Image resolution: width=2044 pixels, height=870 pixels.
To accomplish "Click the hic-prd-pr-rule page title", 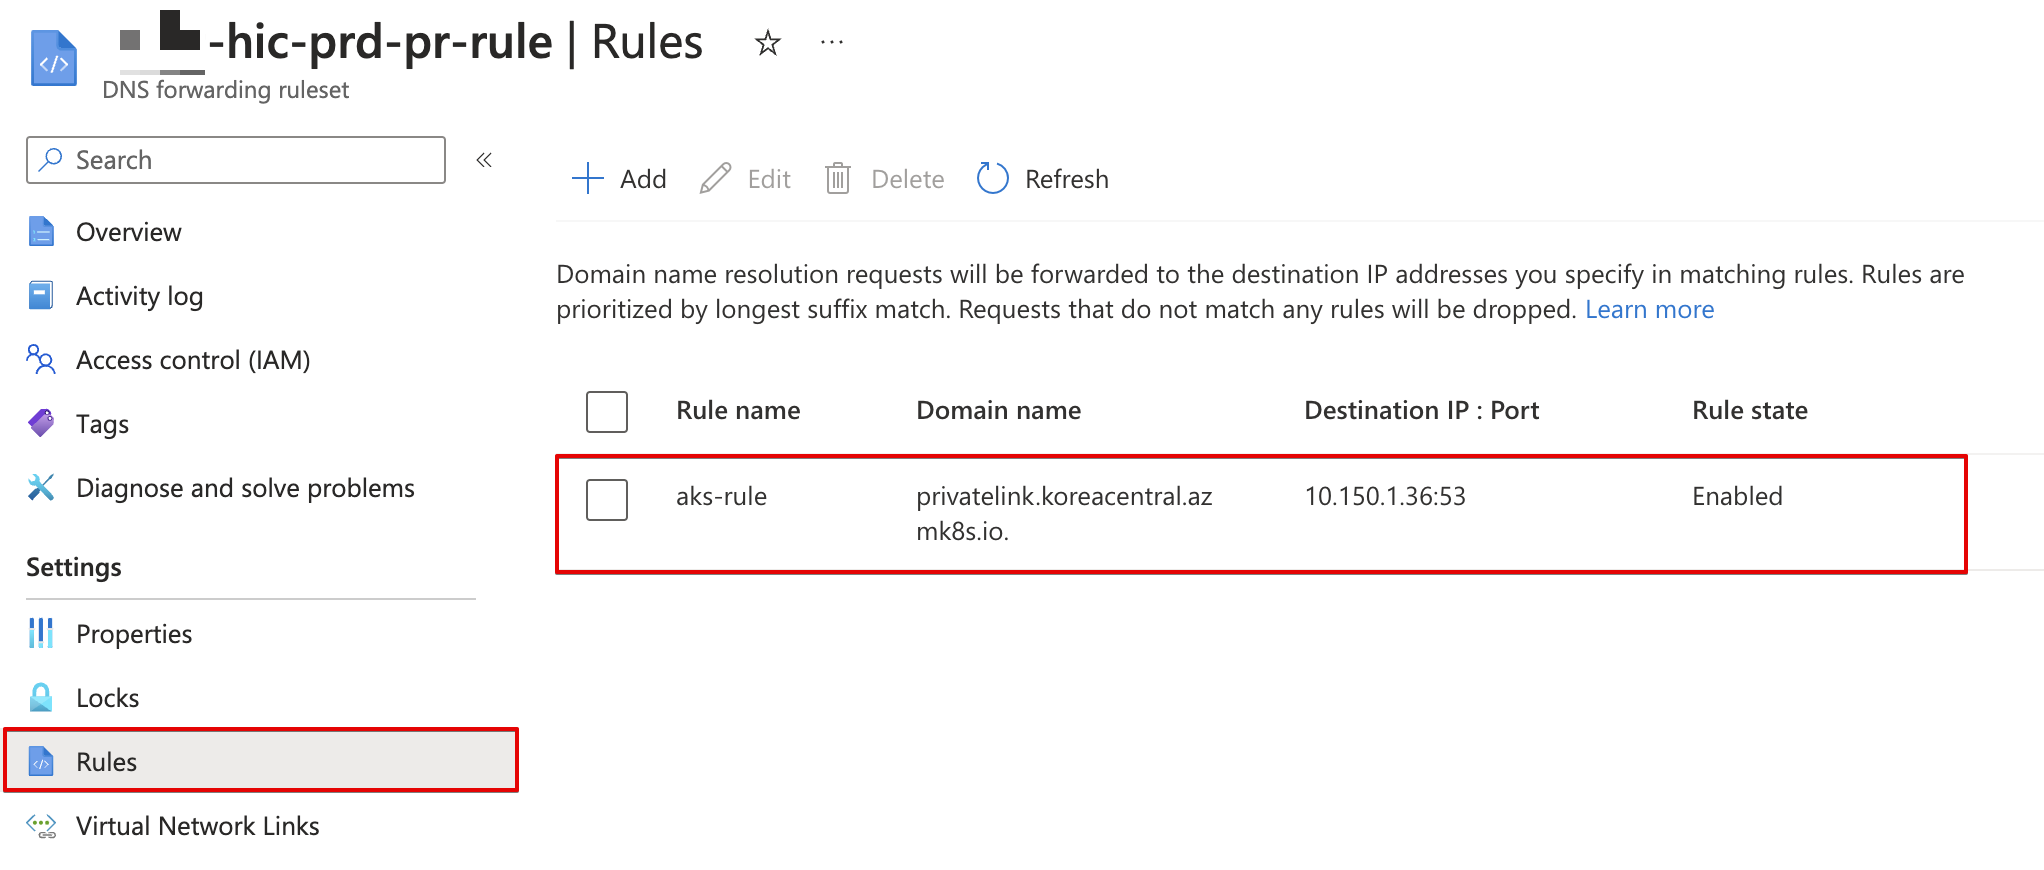I will (380, 42).
